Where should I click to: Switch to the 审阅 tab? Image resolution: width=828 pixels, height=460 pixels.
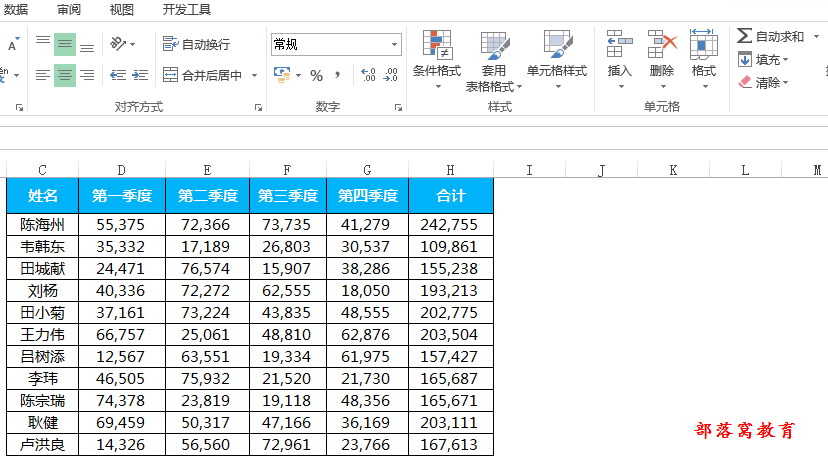69,10
